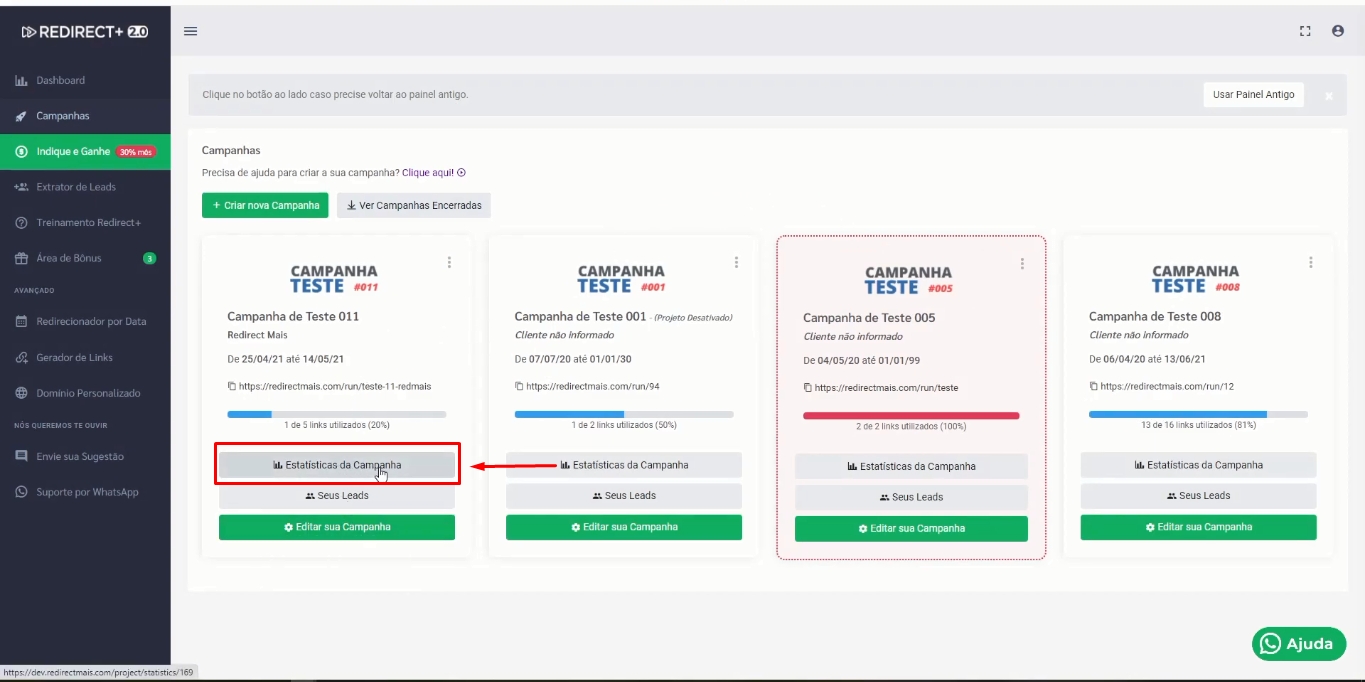The image size is (1365, 682).
Task: Click red progress bar of Campanha 005
Action: (x=910, y=415)
